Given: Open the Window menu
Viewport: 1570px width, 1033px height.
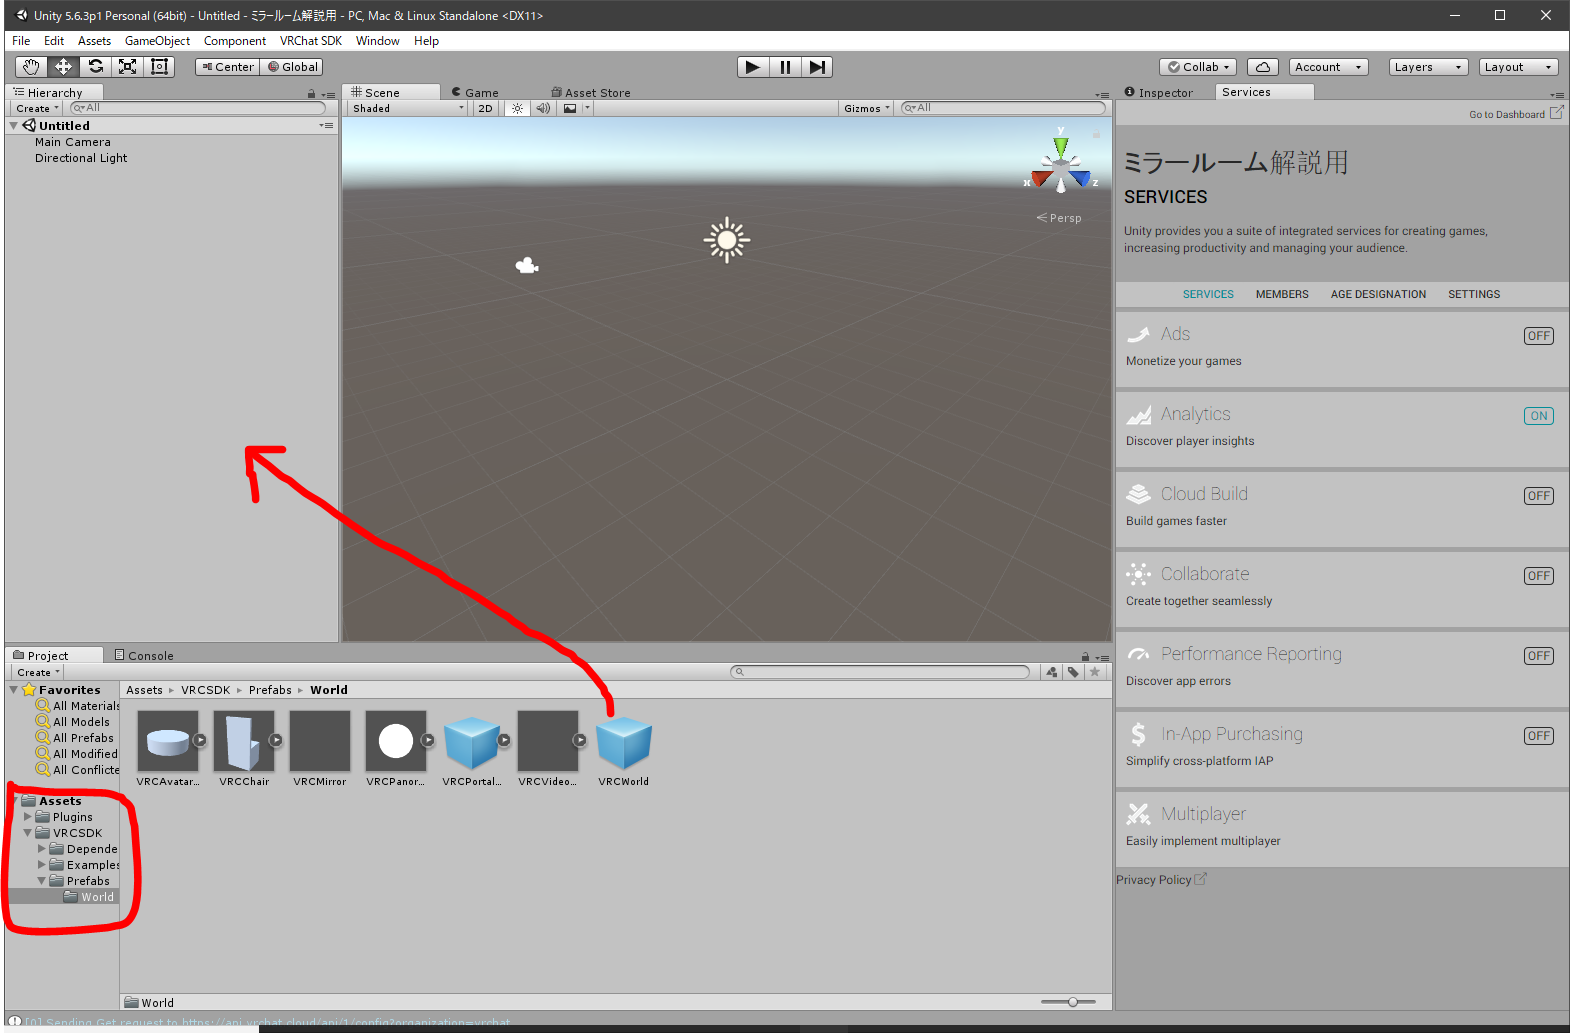Looking at the screenshot, I should point(377,41).
